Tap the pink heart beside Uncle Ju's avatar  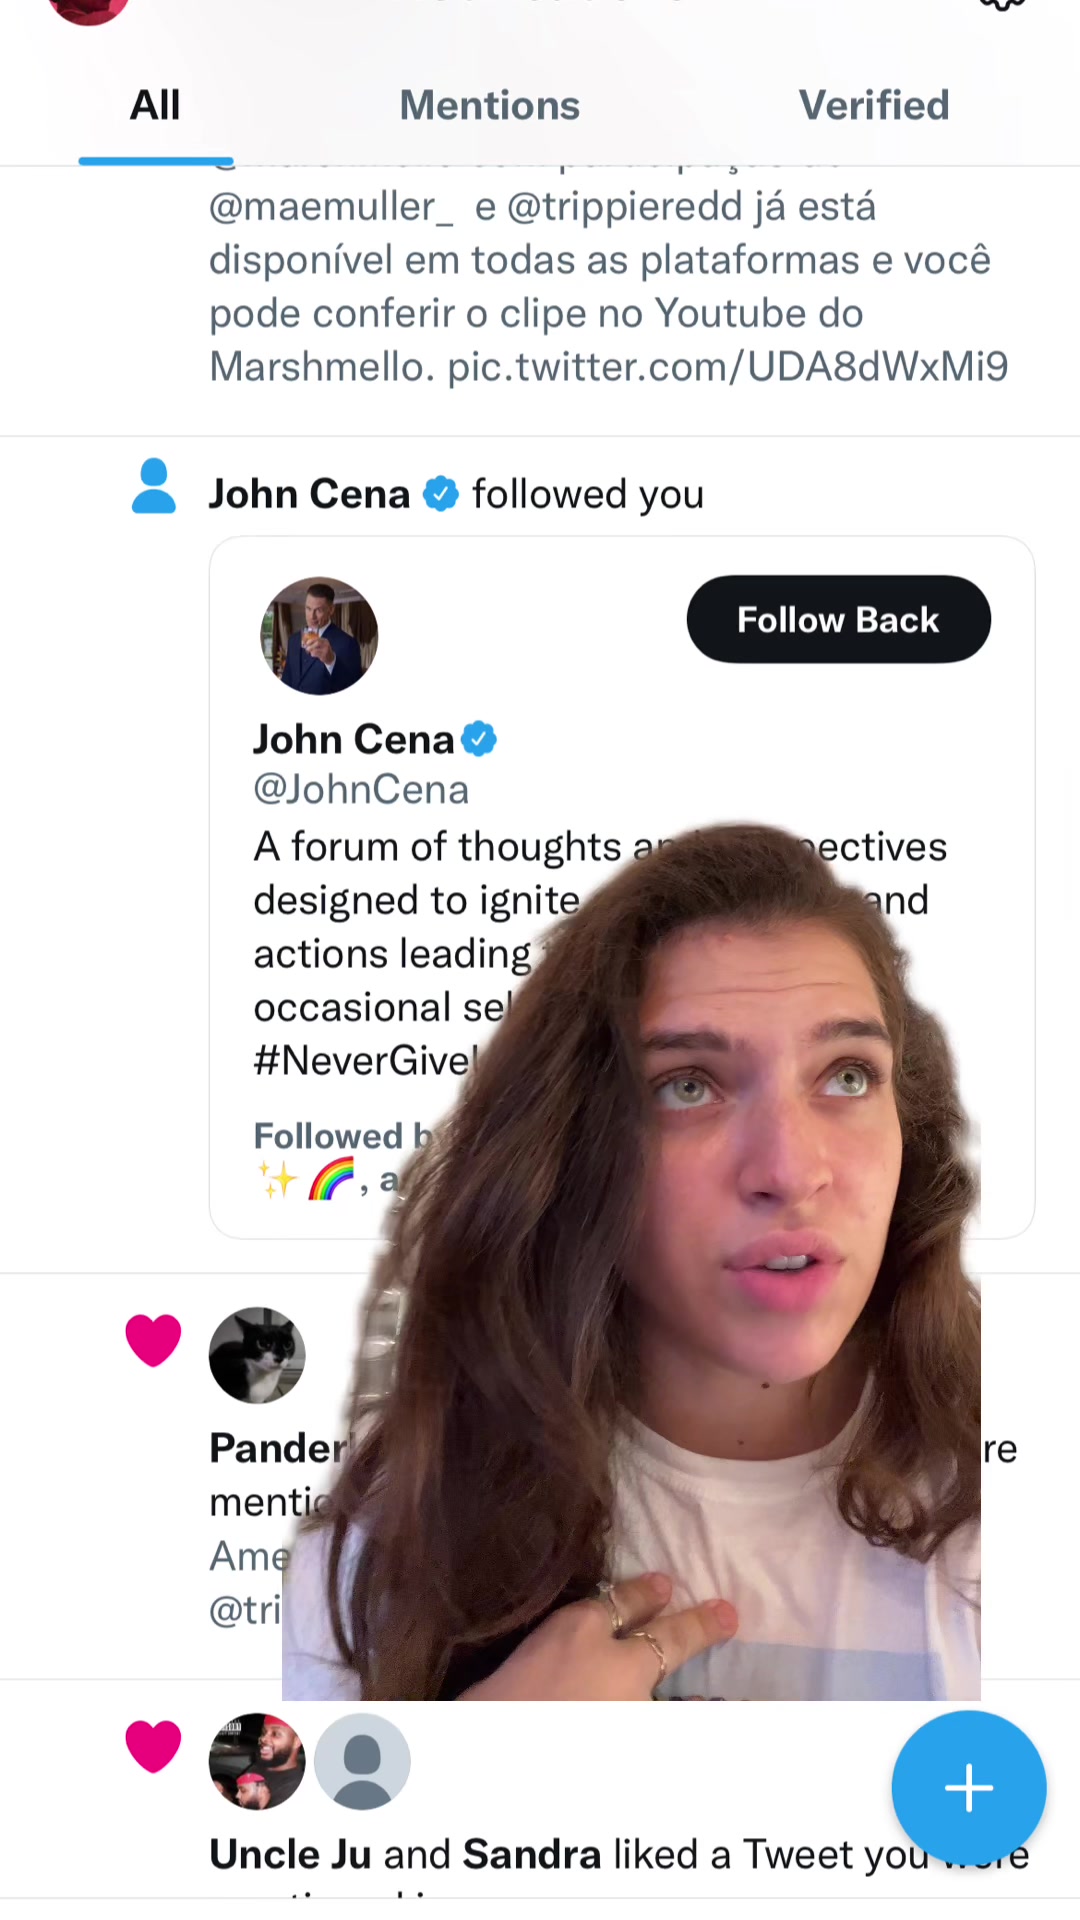pos(153,1746)
